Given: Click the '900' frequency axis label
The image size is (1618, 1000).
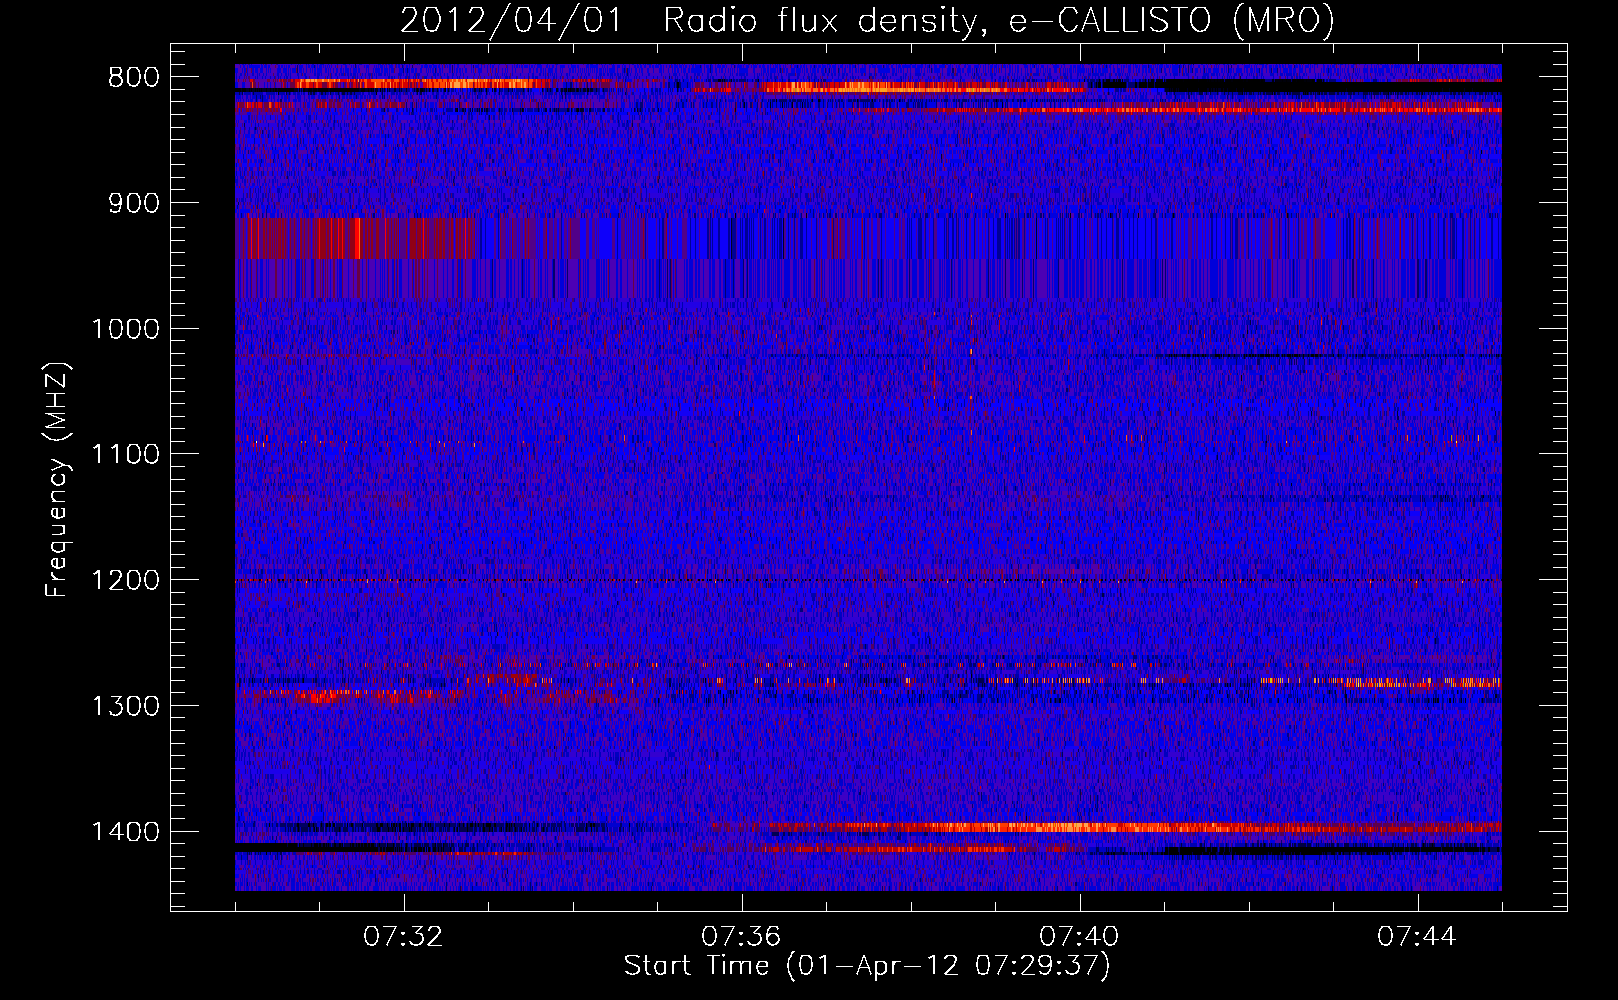Looking at the screenshot, I should pyautogui.click(x=133, y=204).
